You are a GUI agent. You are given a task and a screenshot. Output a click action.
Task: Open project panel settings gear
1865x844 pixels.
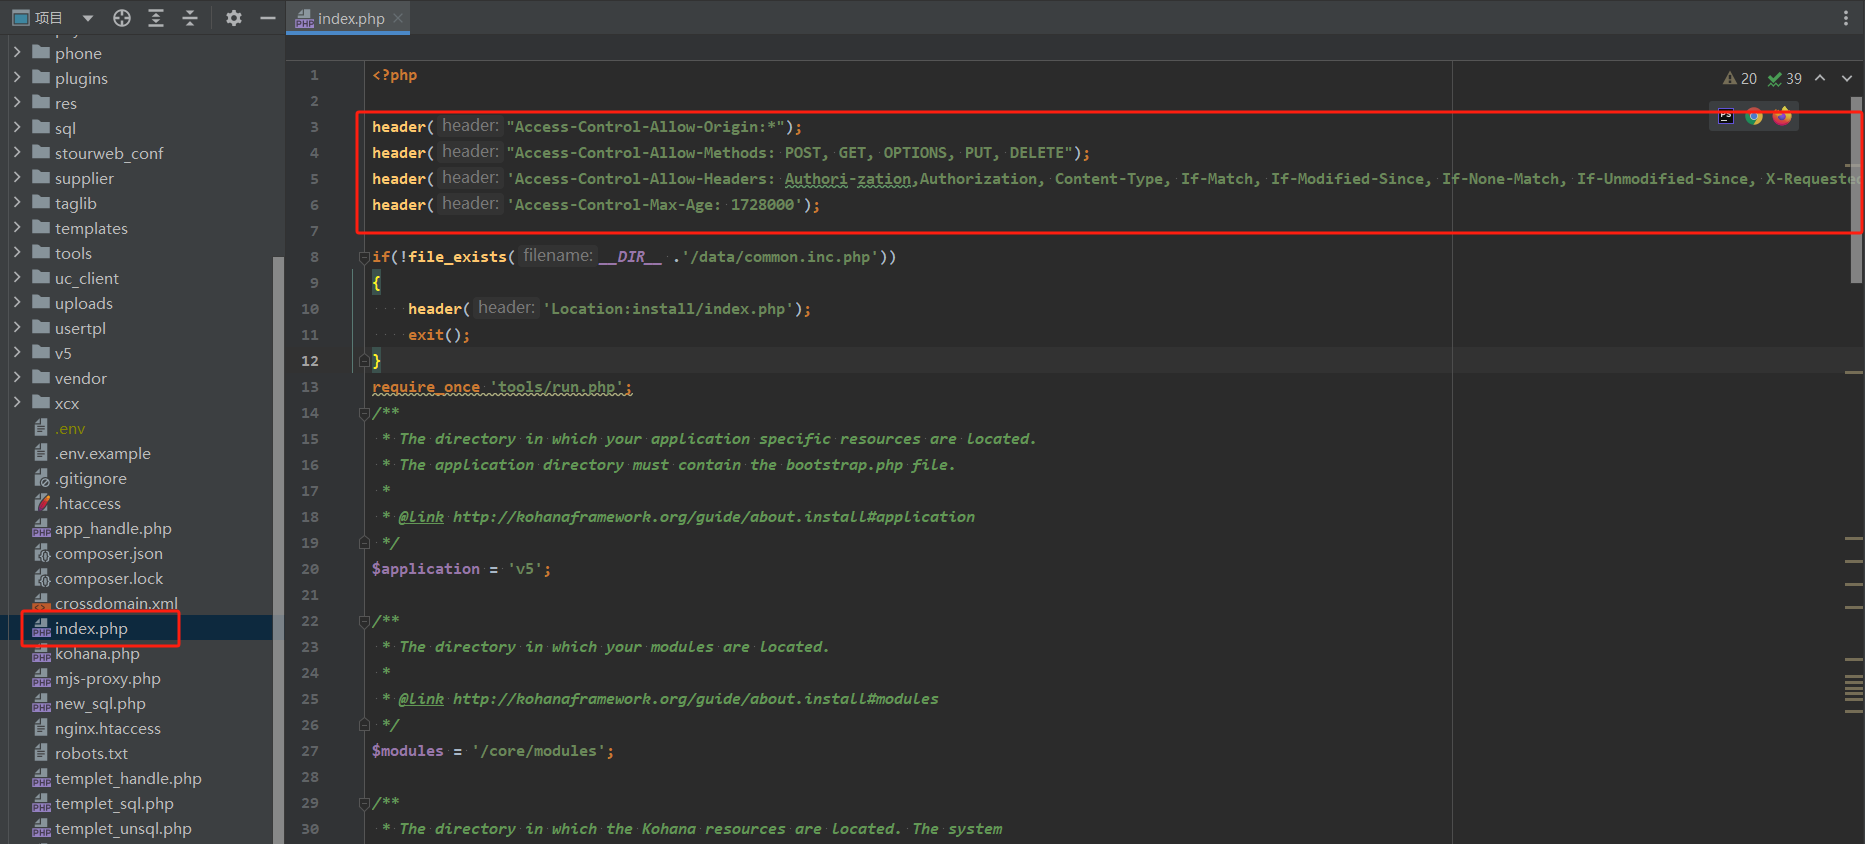(x=234, y=18)
